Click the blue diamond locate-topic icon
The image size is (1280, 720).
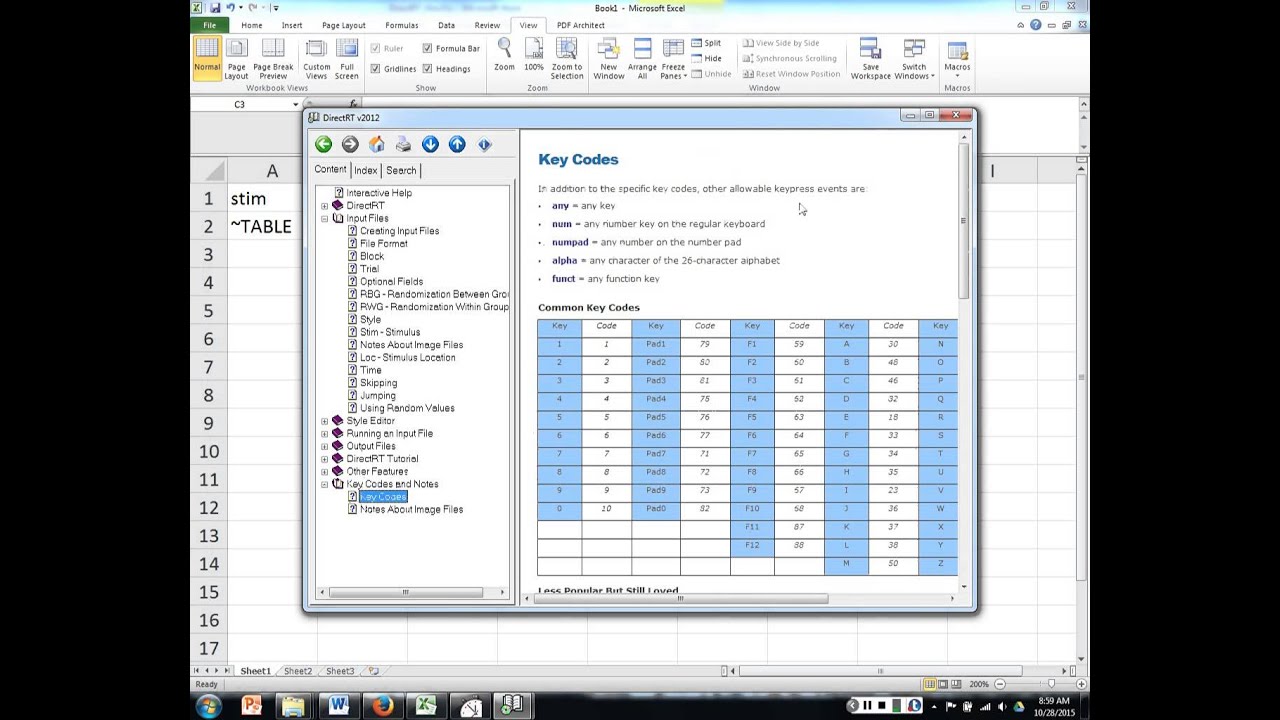pos(484,144)
